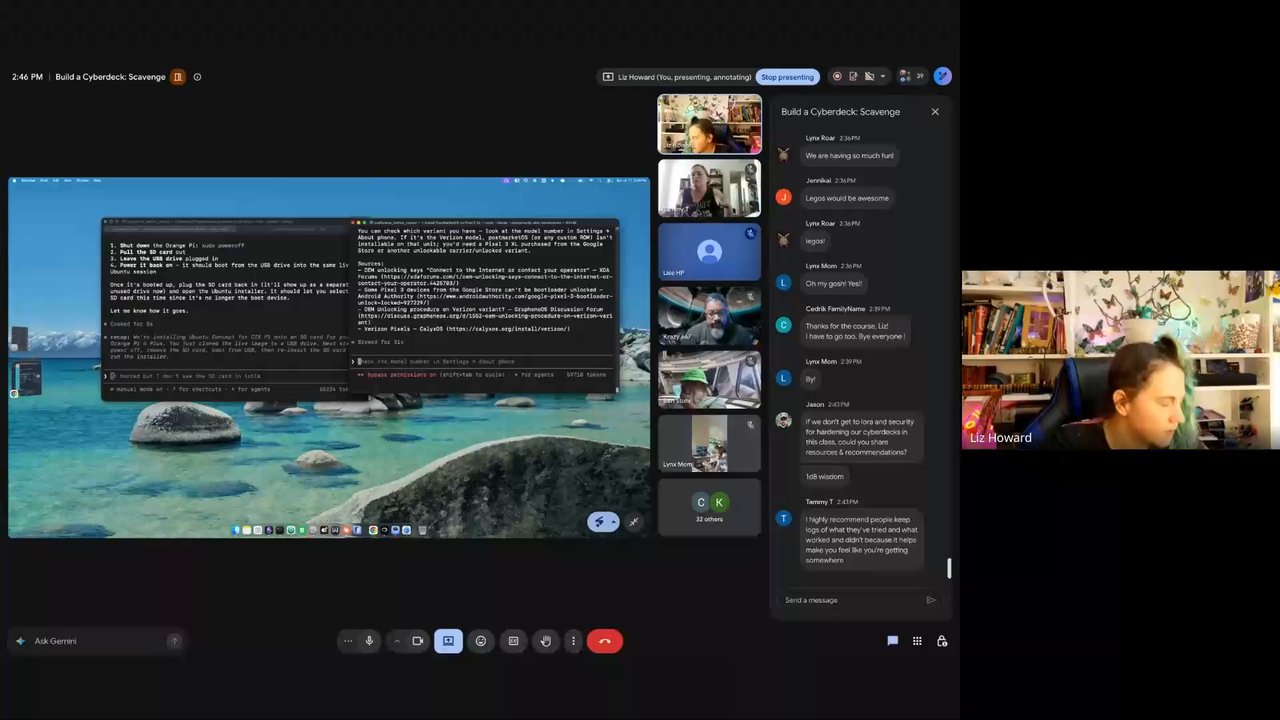Stop presenting the shared screen
1280x720 pixels.
click(x=788, y=77)
